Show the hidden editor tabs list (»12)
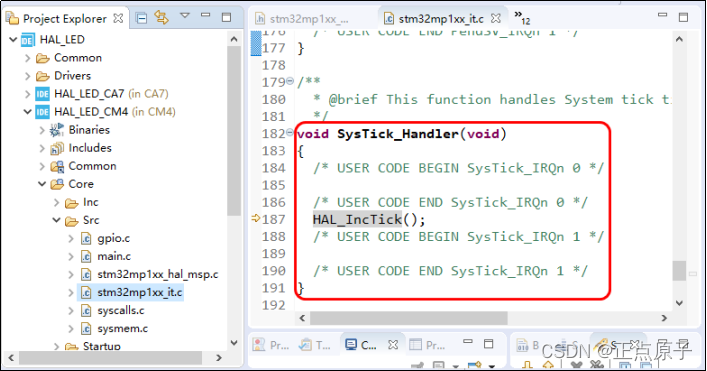707x371 pixels. [522, 17]
